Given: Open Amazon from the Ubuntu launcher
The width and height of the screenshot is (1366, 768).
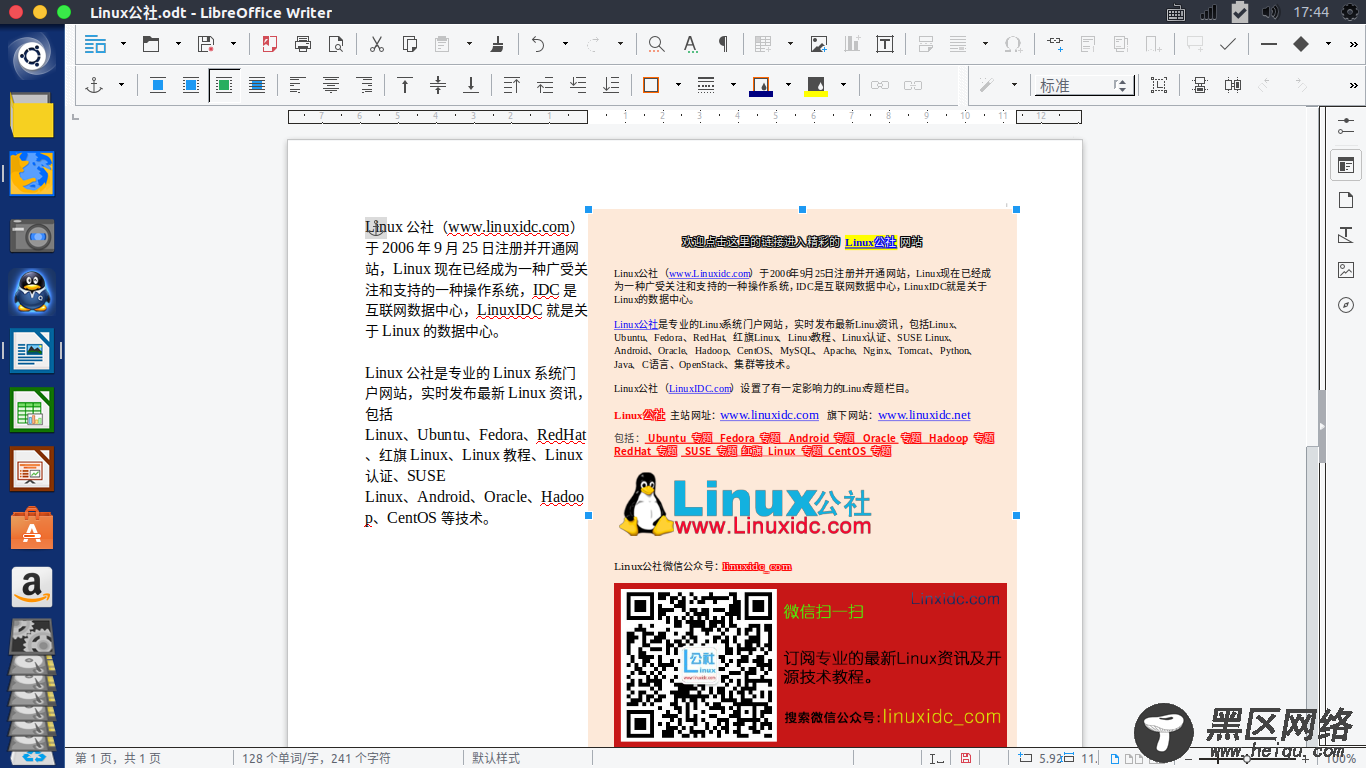Looking at the screenshot, I should point(32,586).
